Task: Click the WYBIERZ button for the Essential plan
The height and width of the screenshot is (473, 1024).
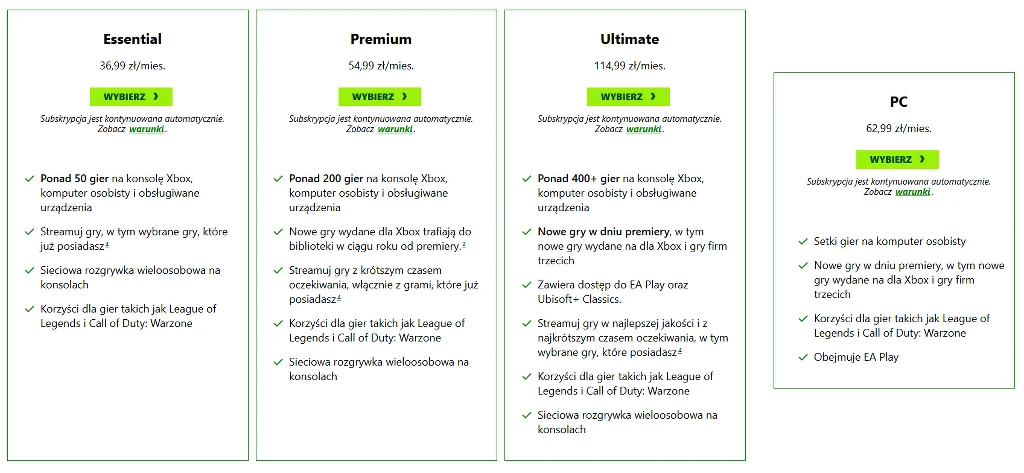Action: pyautogui.click(x=131, y=97)
